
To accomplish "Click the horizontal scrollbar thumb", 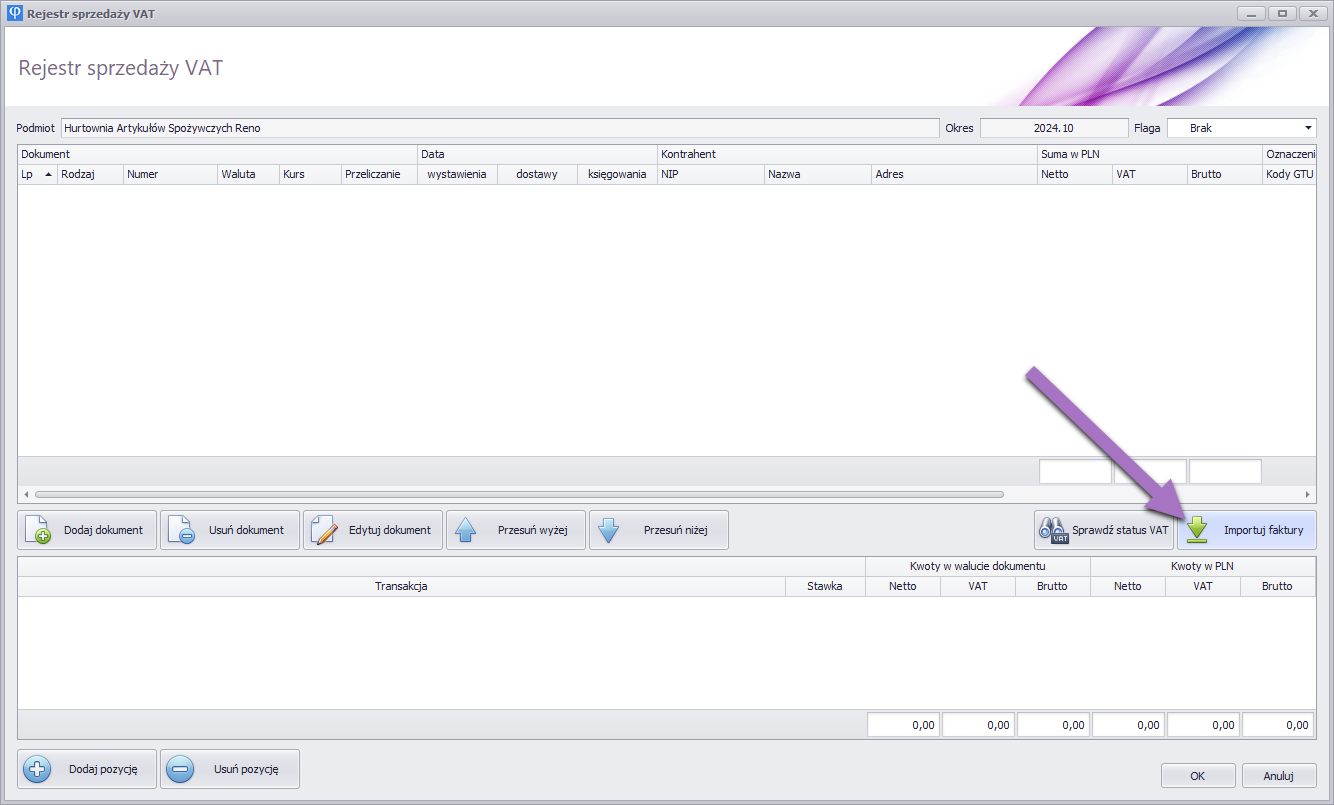I will pos(520,494).
